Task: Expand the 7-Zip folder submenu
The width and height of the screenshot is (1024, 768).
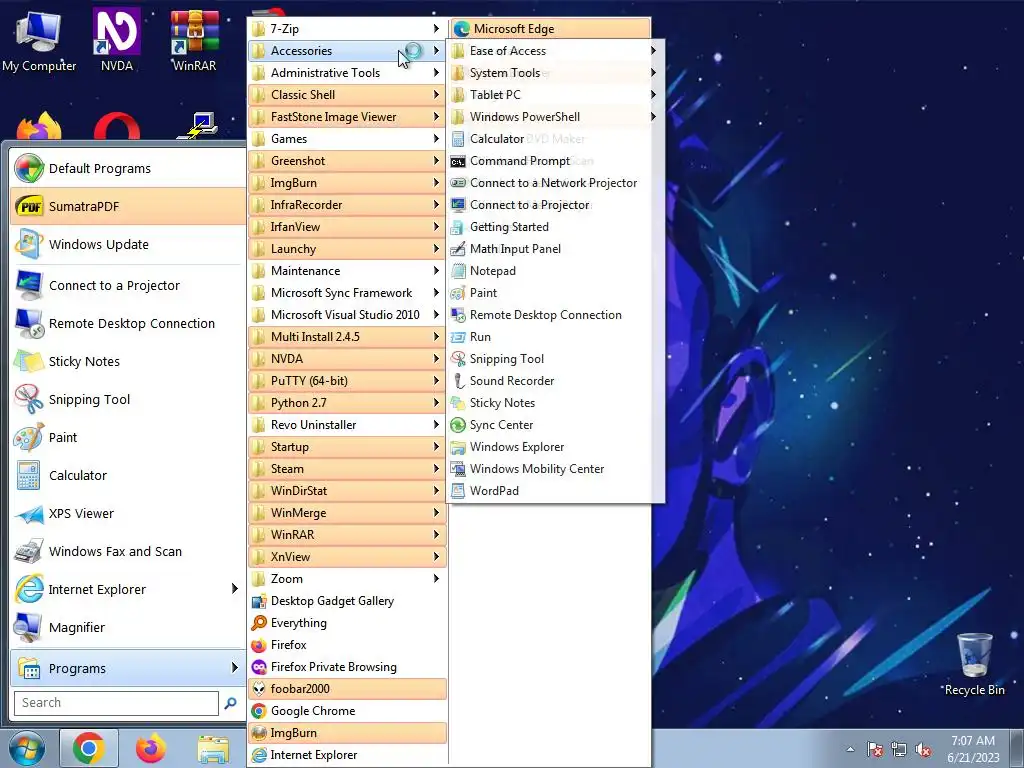Action: 347,29
